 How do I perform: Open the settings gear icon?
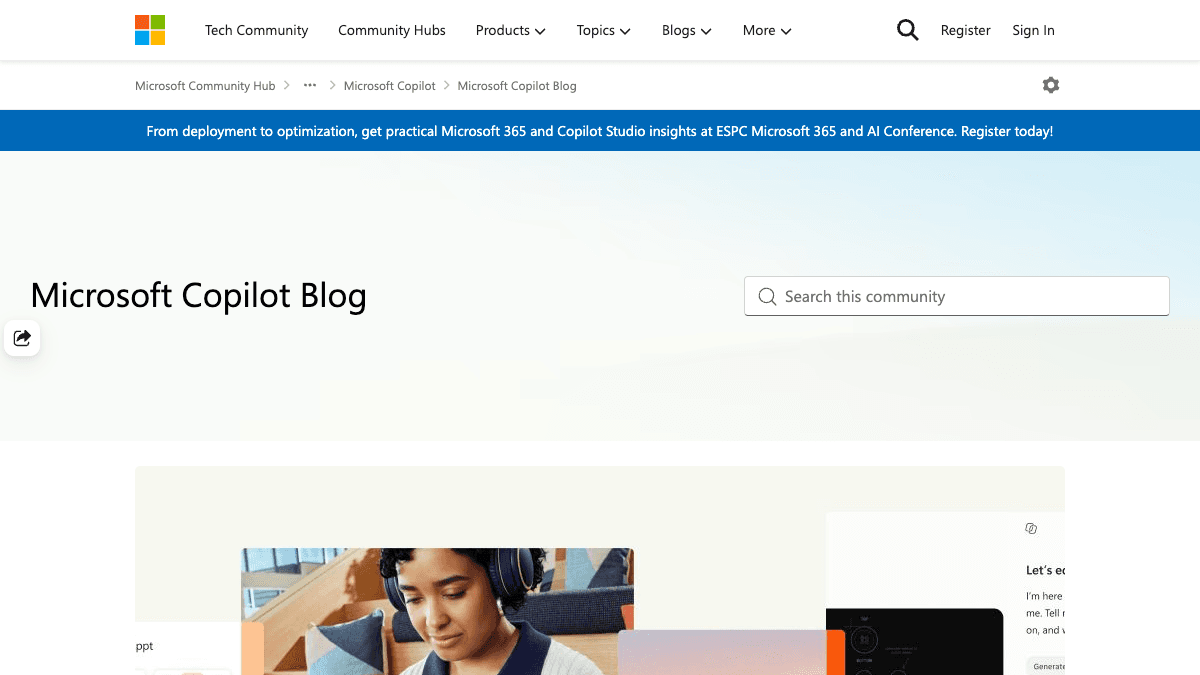click(x=1050, y=85)
